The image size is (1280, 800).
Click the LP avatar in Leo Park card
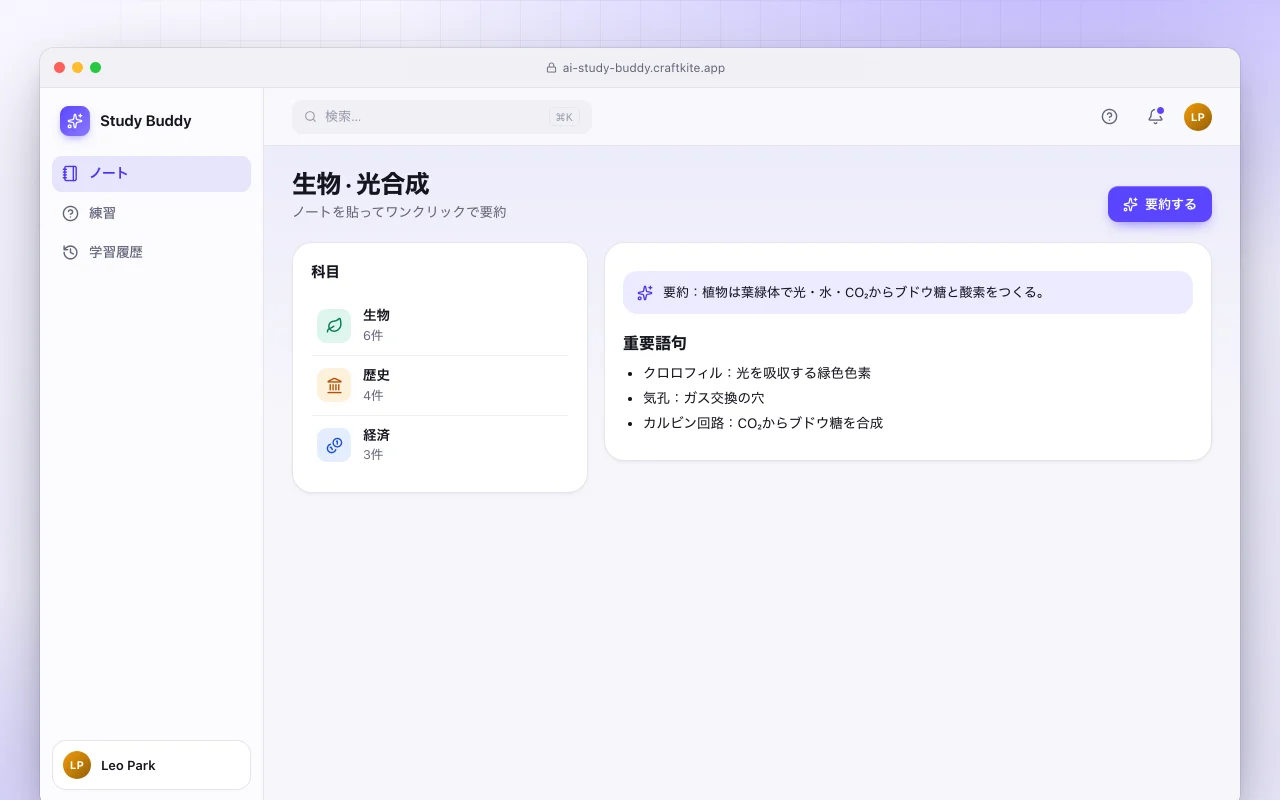click(x=77, y=765)
